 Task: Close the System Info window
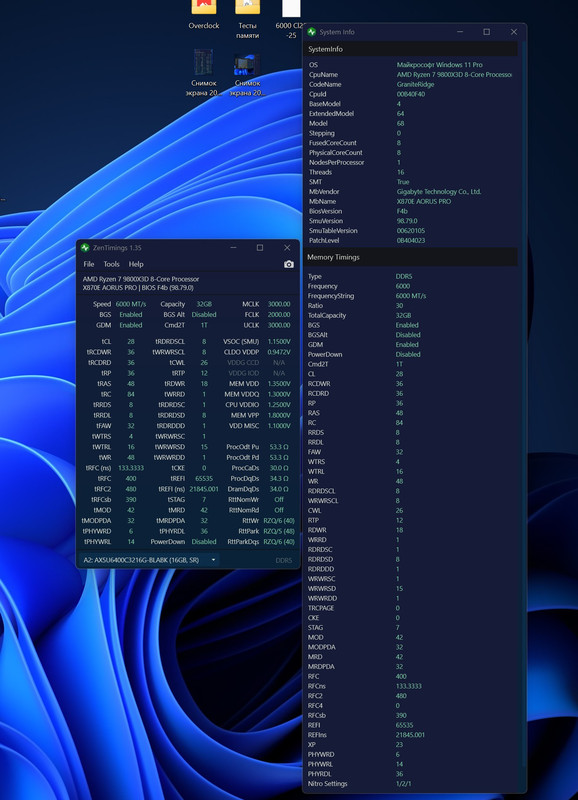pos(514,32)
